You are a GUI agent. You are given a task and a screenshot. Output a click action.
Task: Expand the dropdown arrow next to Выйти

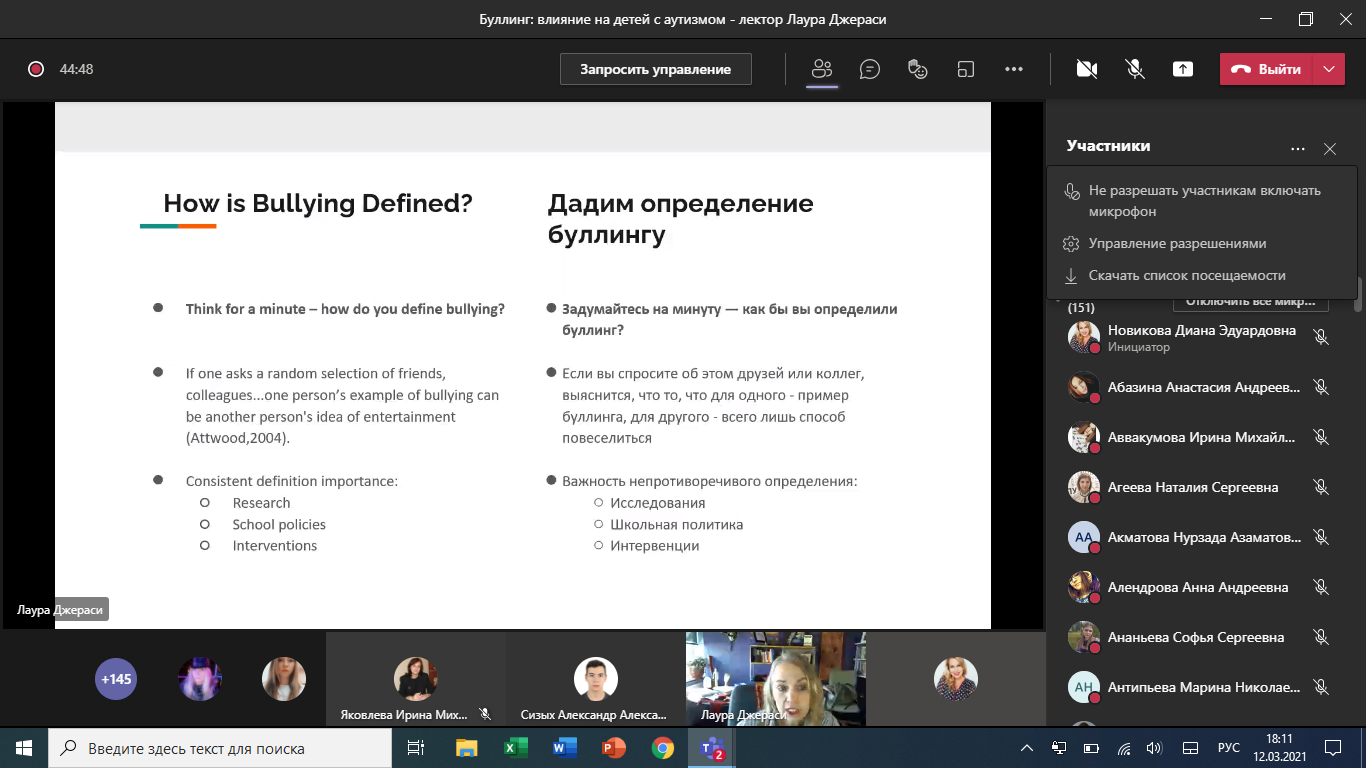click(1328, 69)
